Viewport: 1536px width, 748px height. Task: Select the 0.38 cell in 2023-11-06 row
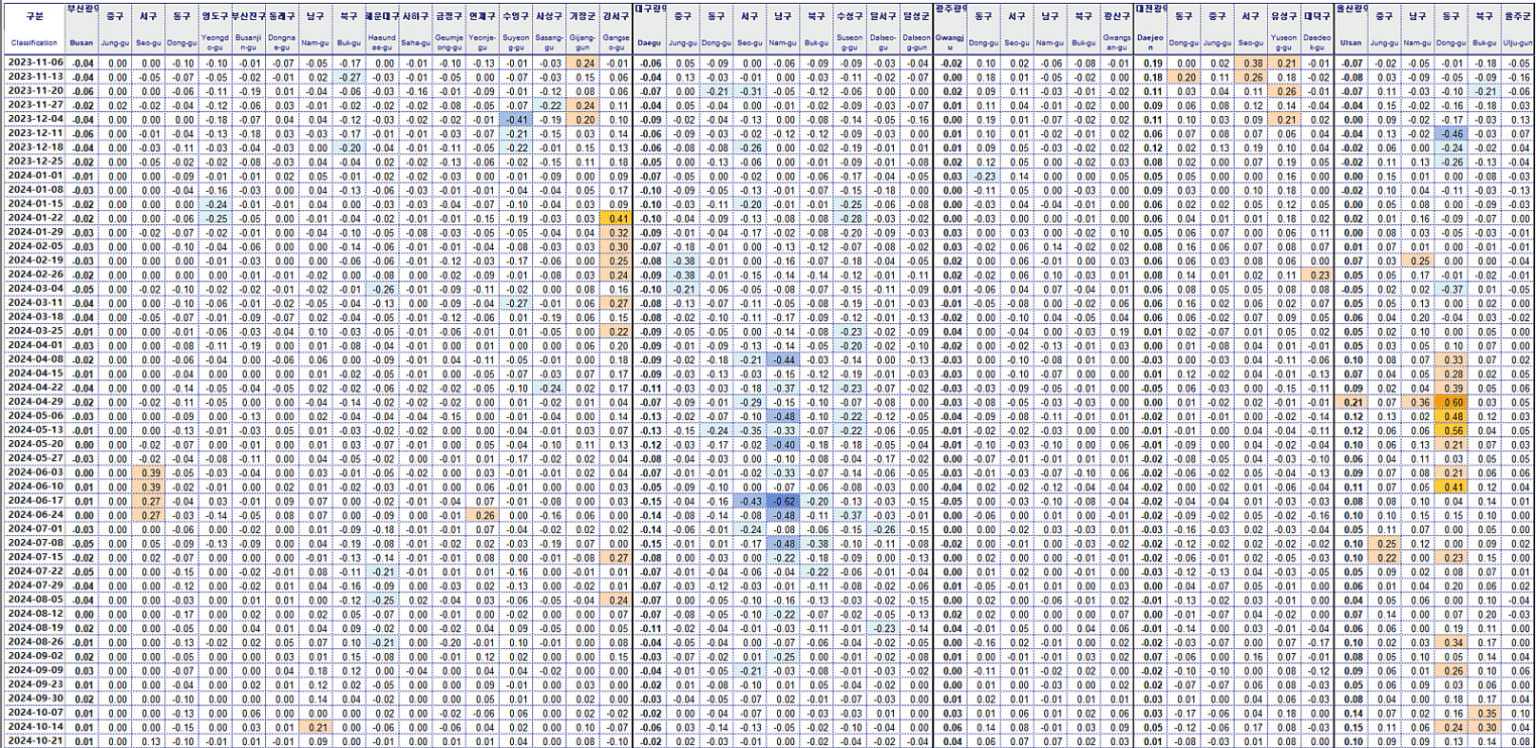(1250, 62)
